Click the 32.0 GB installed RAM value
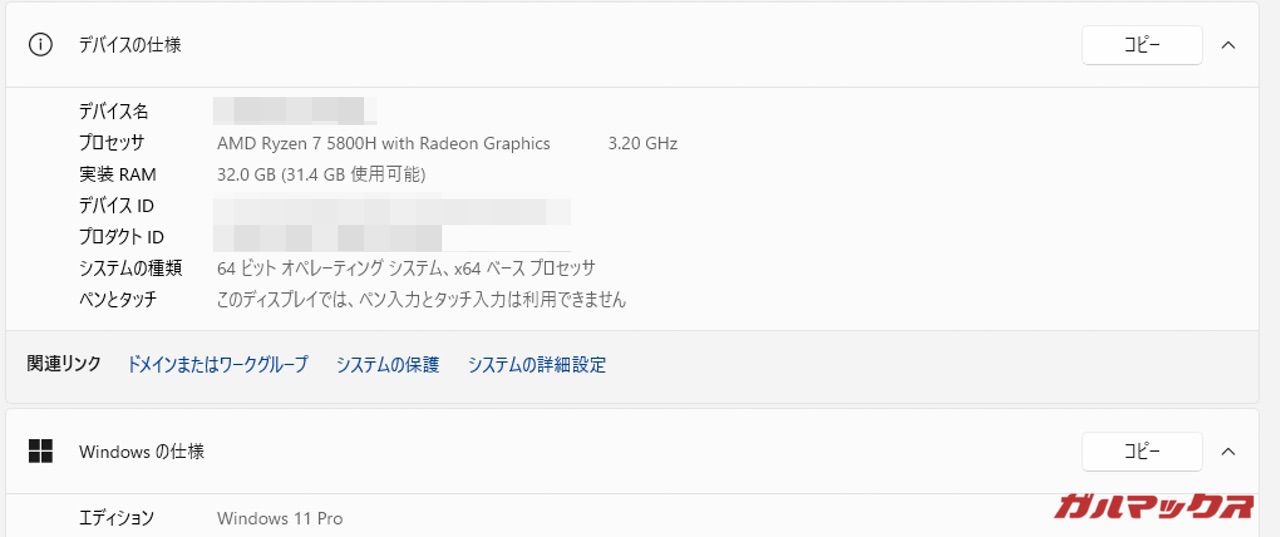 (321, 175)
